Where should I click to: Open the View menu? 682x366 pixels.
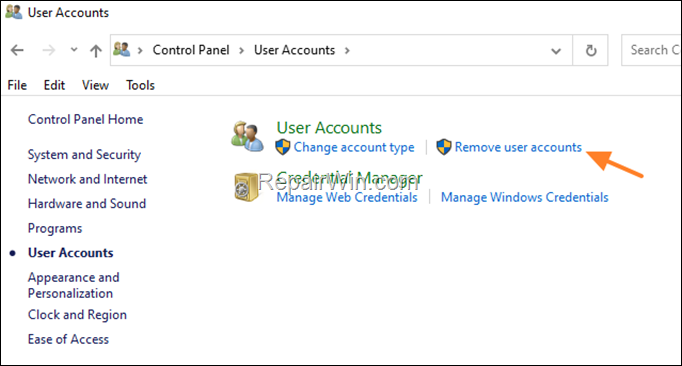(95, 85)
